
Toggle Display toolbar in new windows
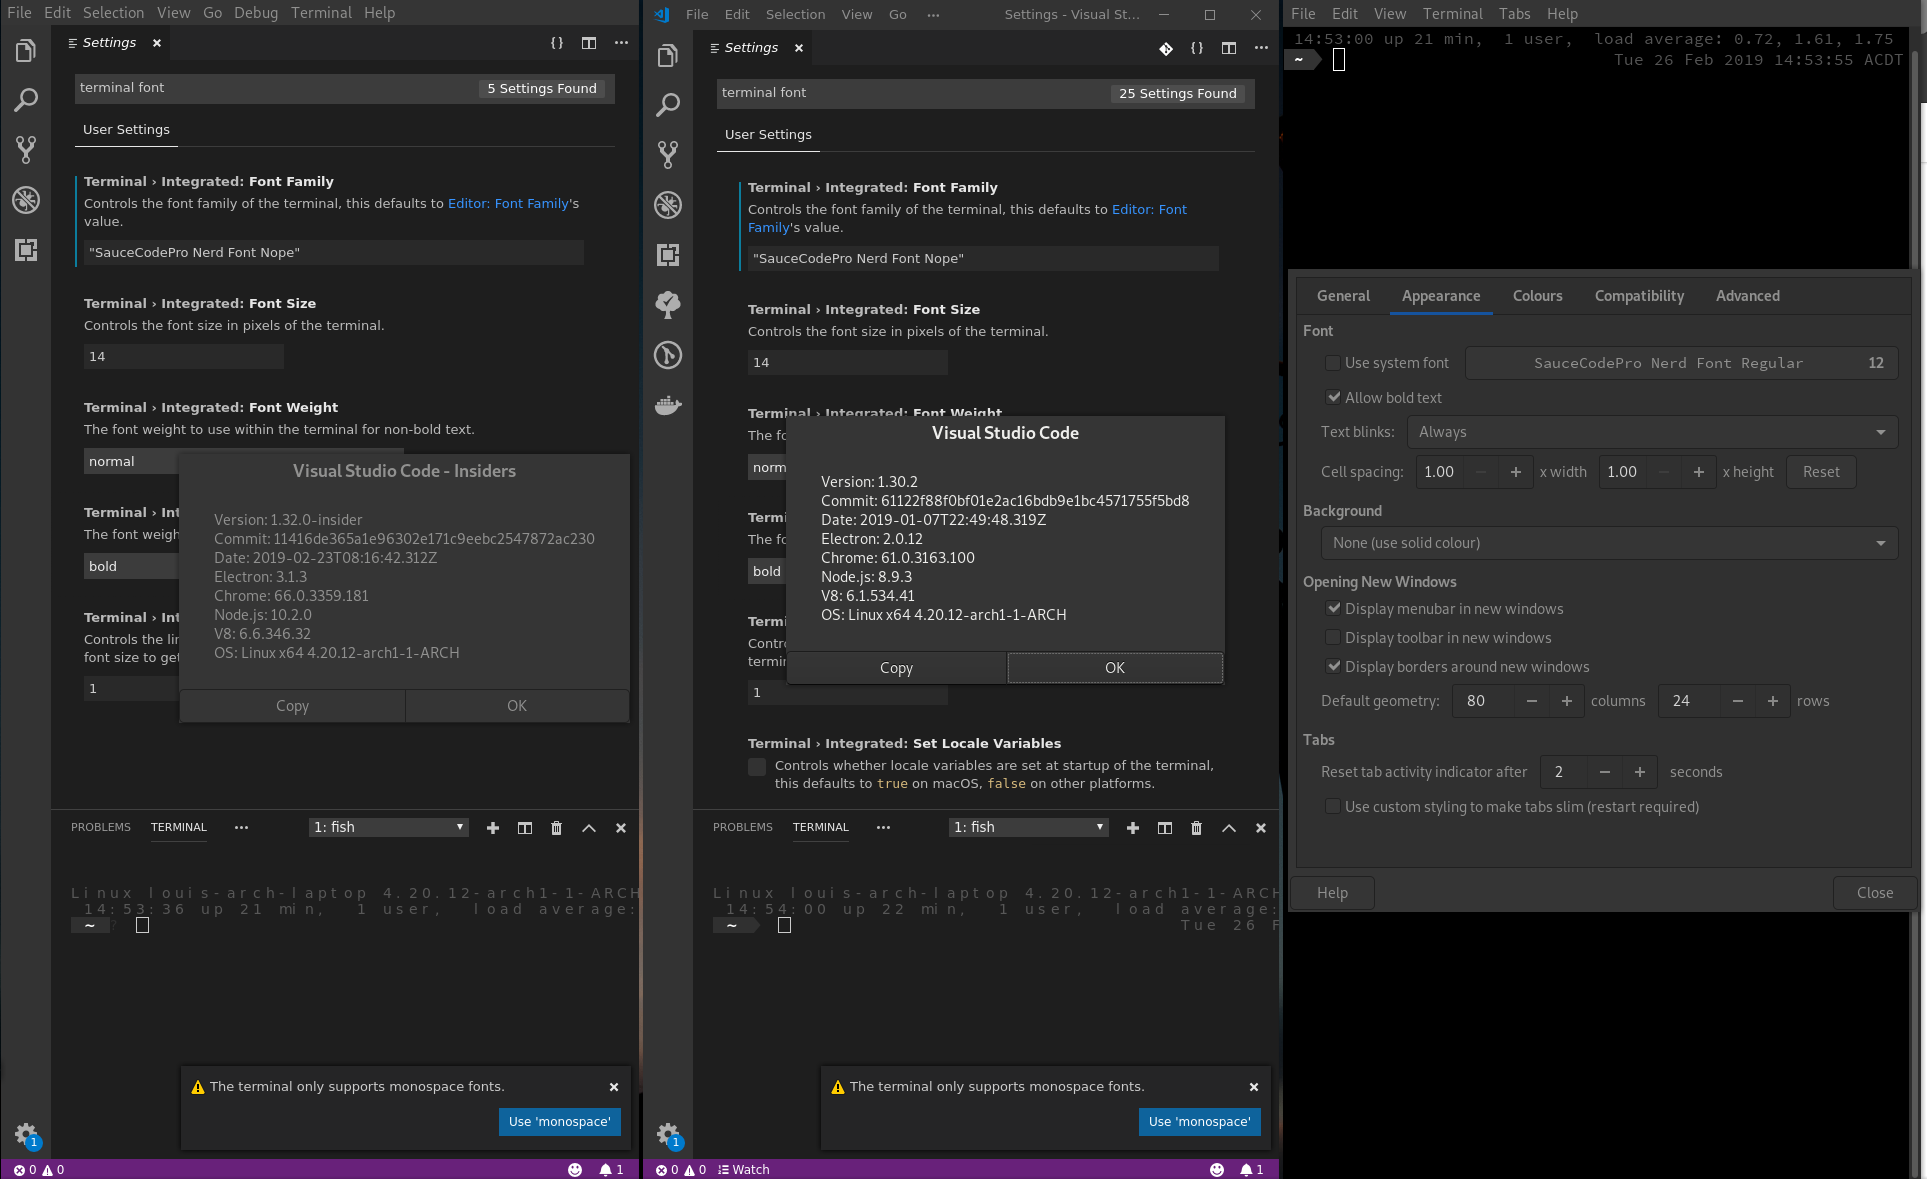[x=1332, y=637]
